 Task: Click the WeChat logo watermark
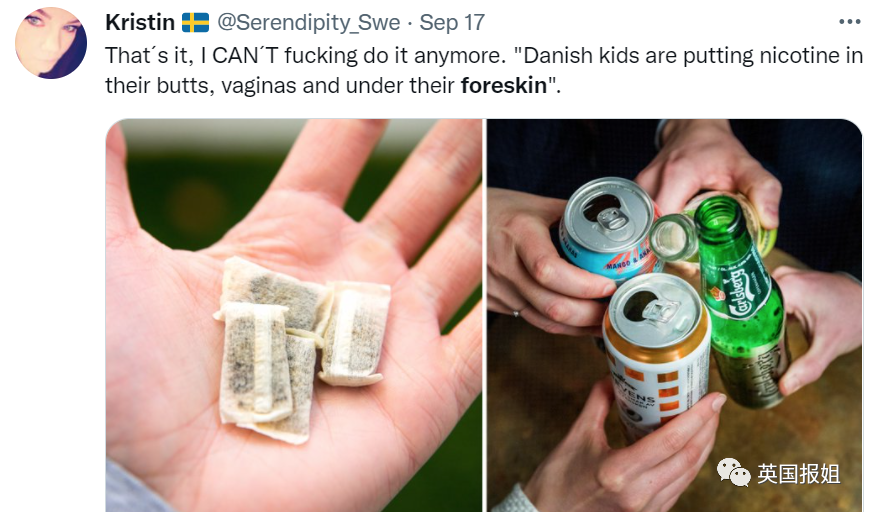pos(733,472)
